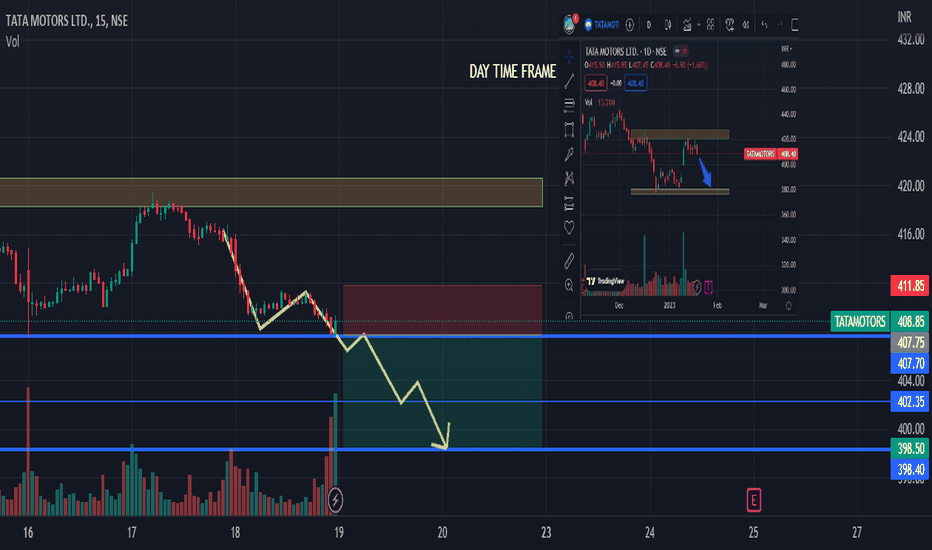
Task: Click INR label atop main price axis
Action: pos(905,17)
